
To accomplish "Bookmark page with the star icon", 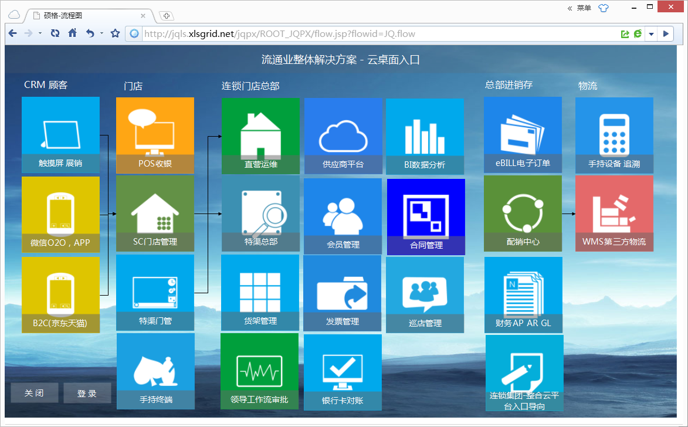I will pyautogui.click(x=115, y=34).
